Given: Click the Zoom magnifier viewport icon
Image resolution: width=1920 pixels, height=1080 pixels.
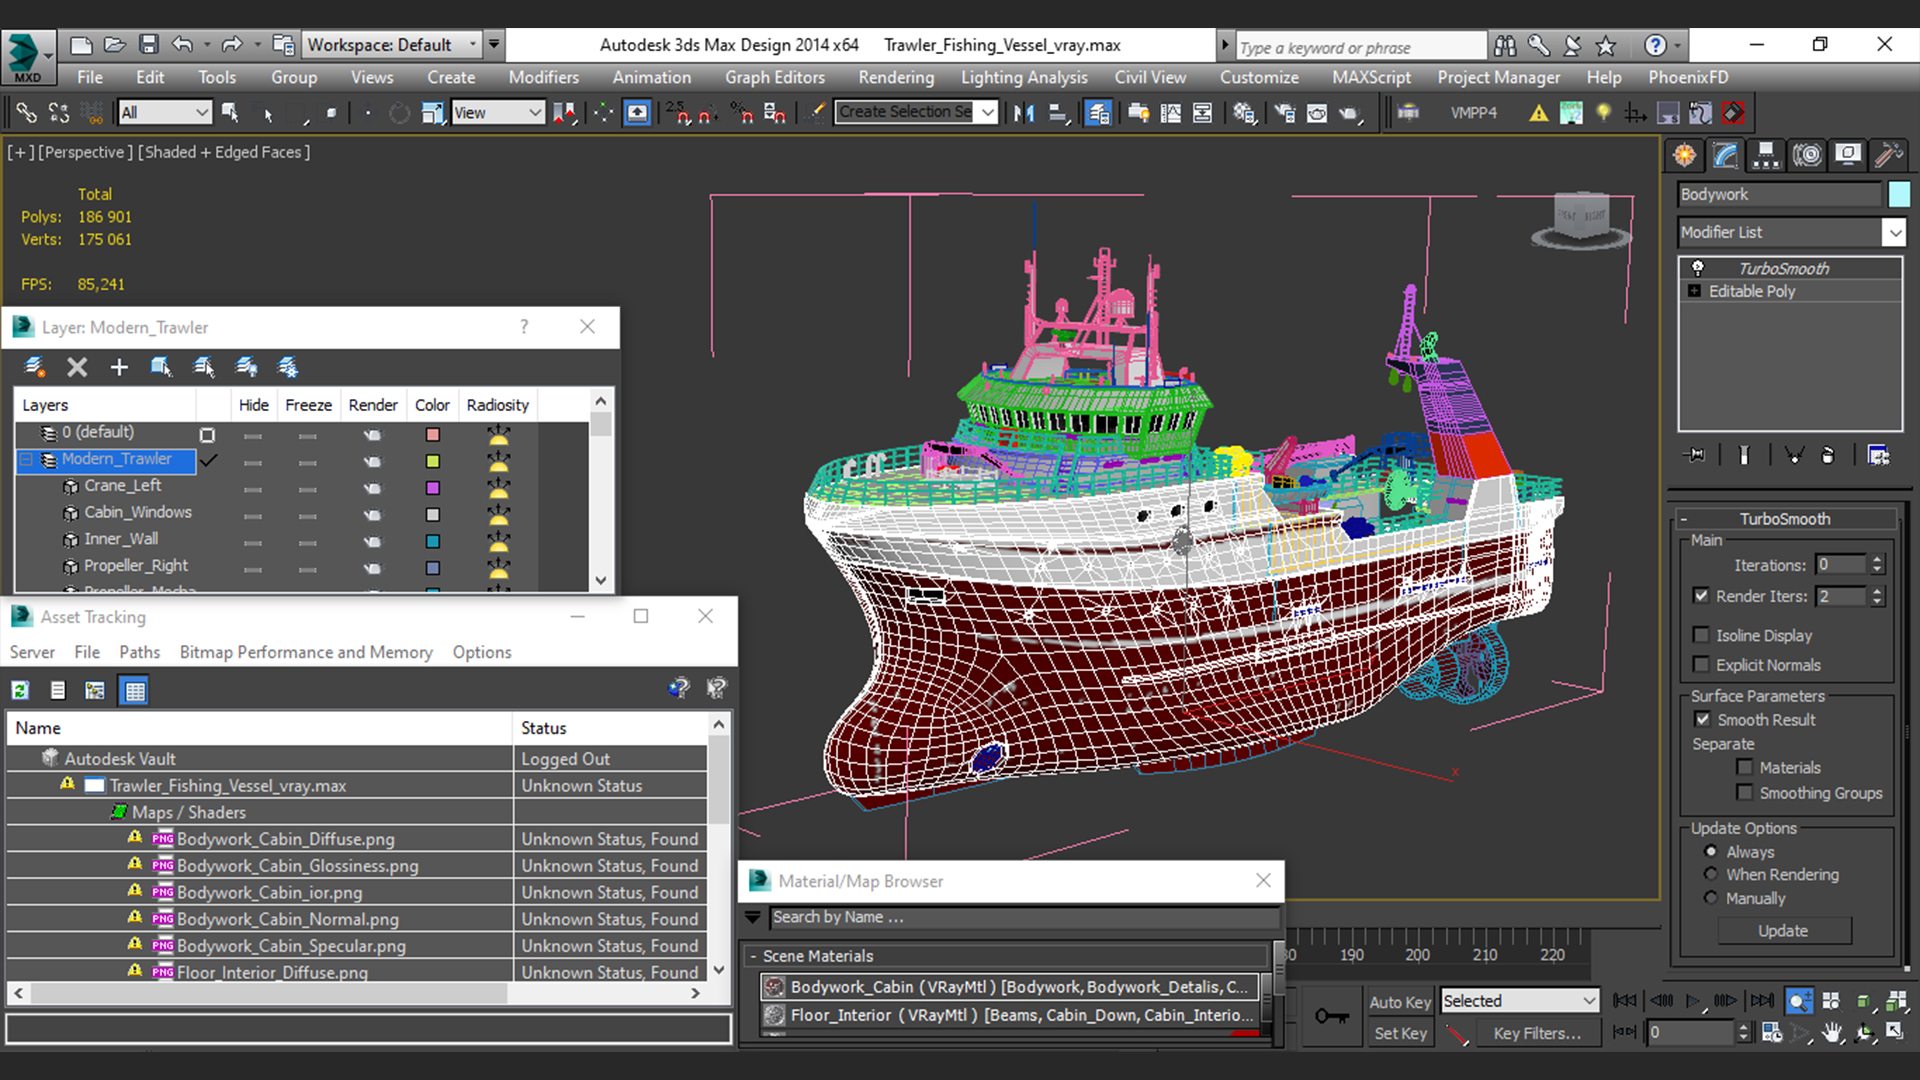Looking at the screenshot, I should 1799,1001.
